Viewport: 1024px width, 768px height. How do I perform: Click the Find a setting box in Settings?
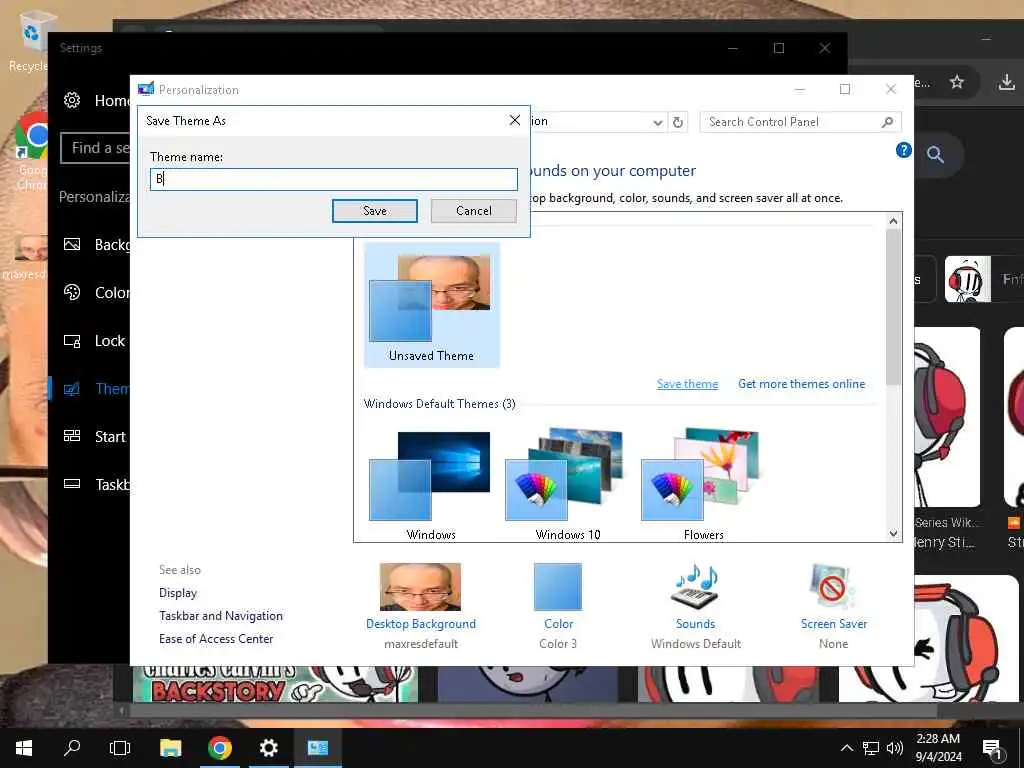pyautogui.click(x=95, y=148)
